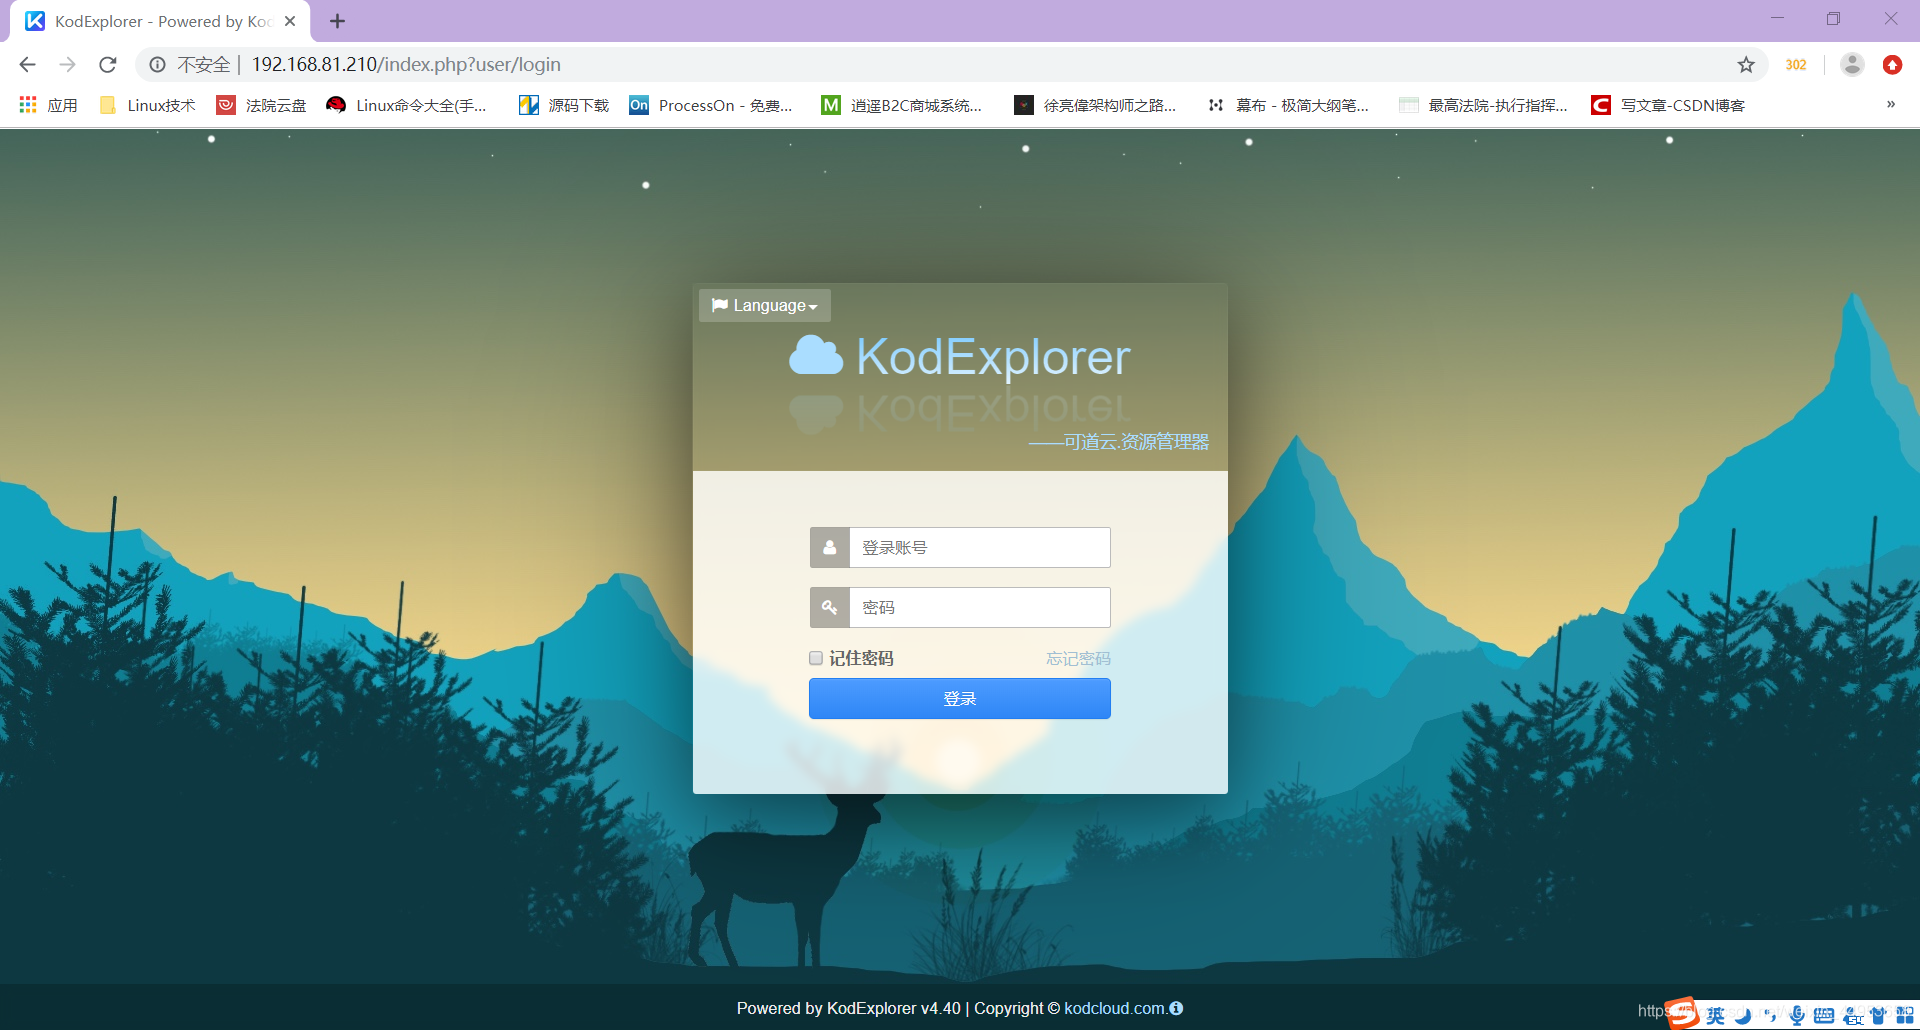Expand the bookmarks overflow chevron
Image resolution: width=1920 pixels, height=1030 pixels.
[1891, 104]
